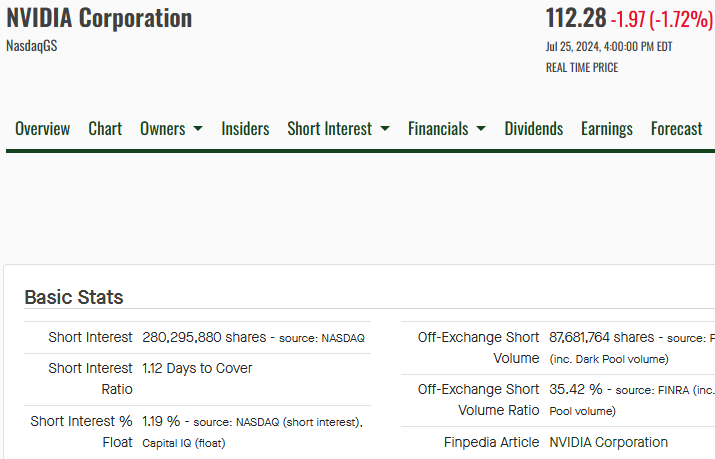This screenshot has height=459, width=715.
Task: Open the Insiders page
Action: point(245,129)
